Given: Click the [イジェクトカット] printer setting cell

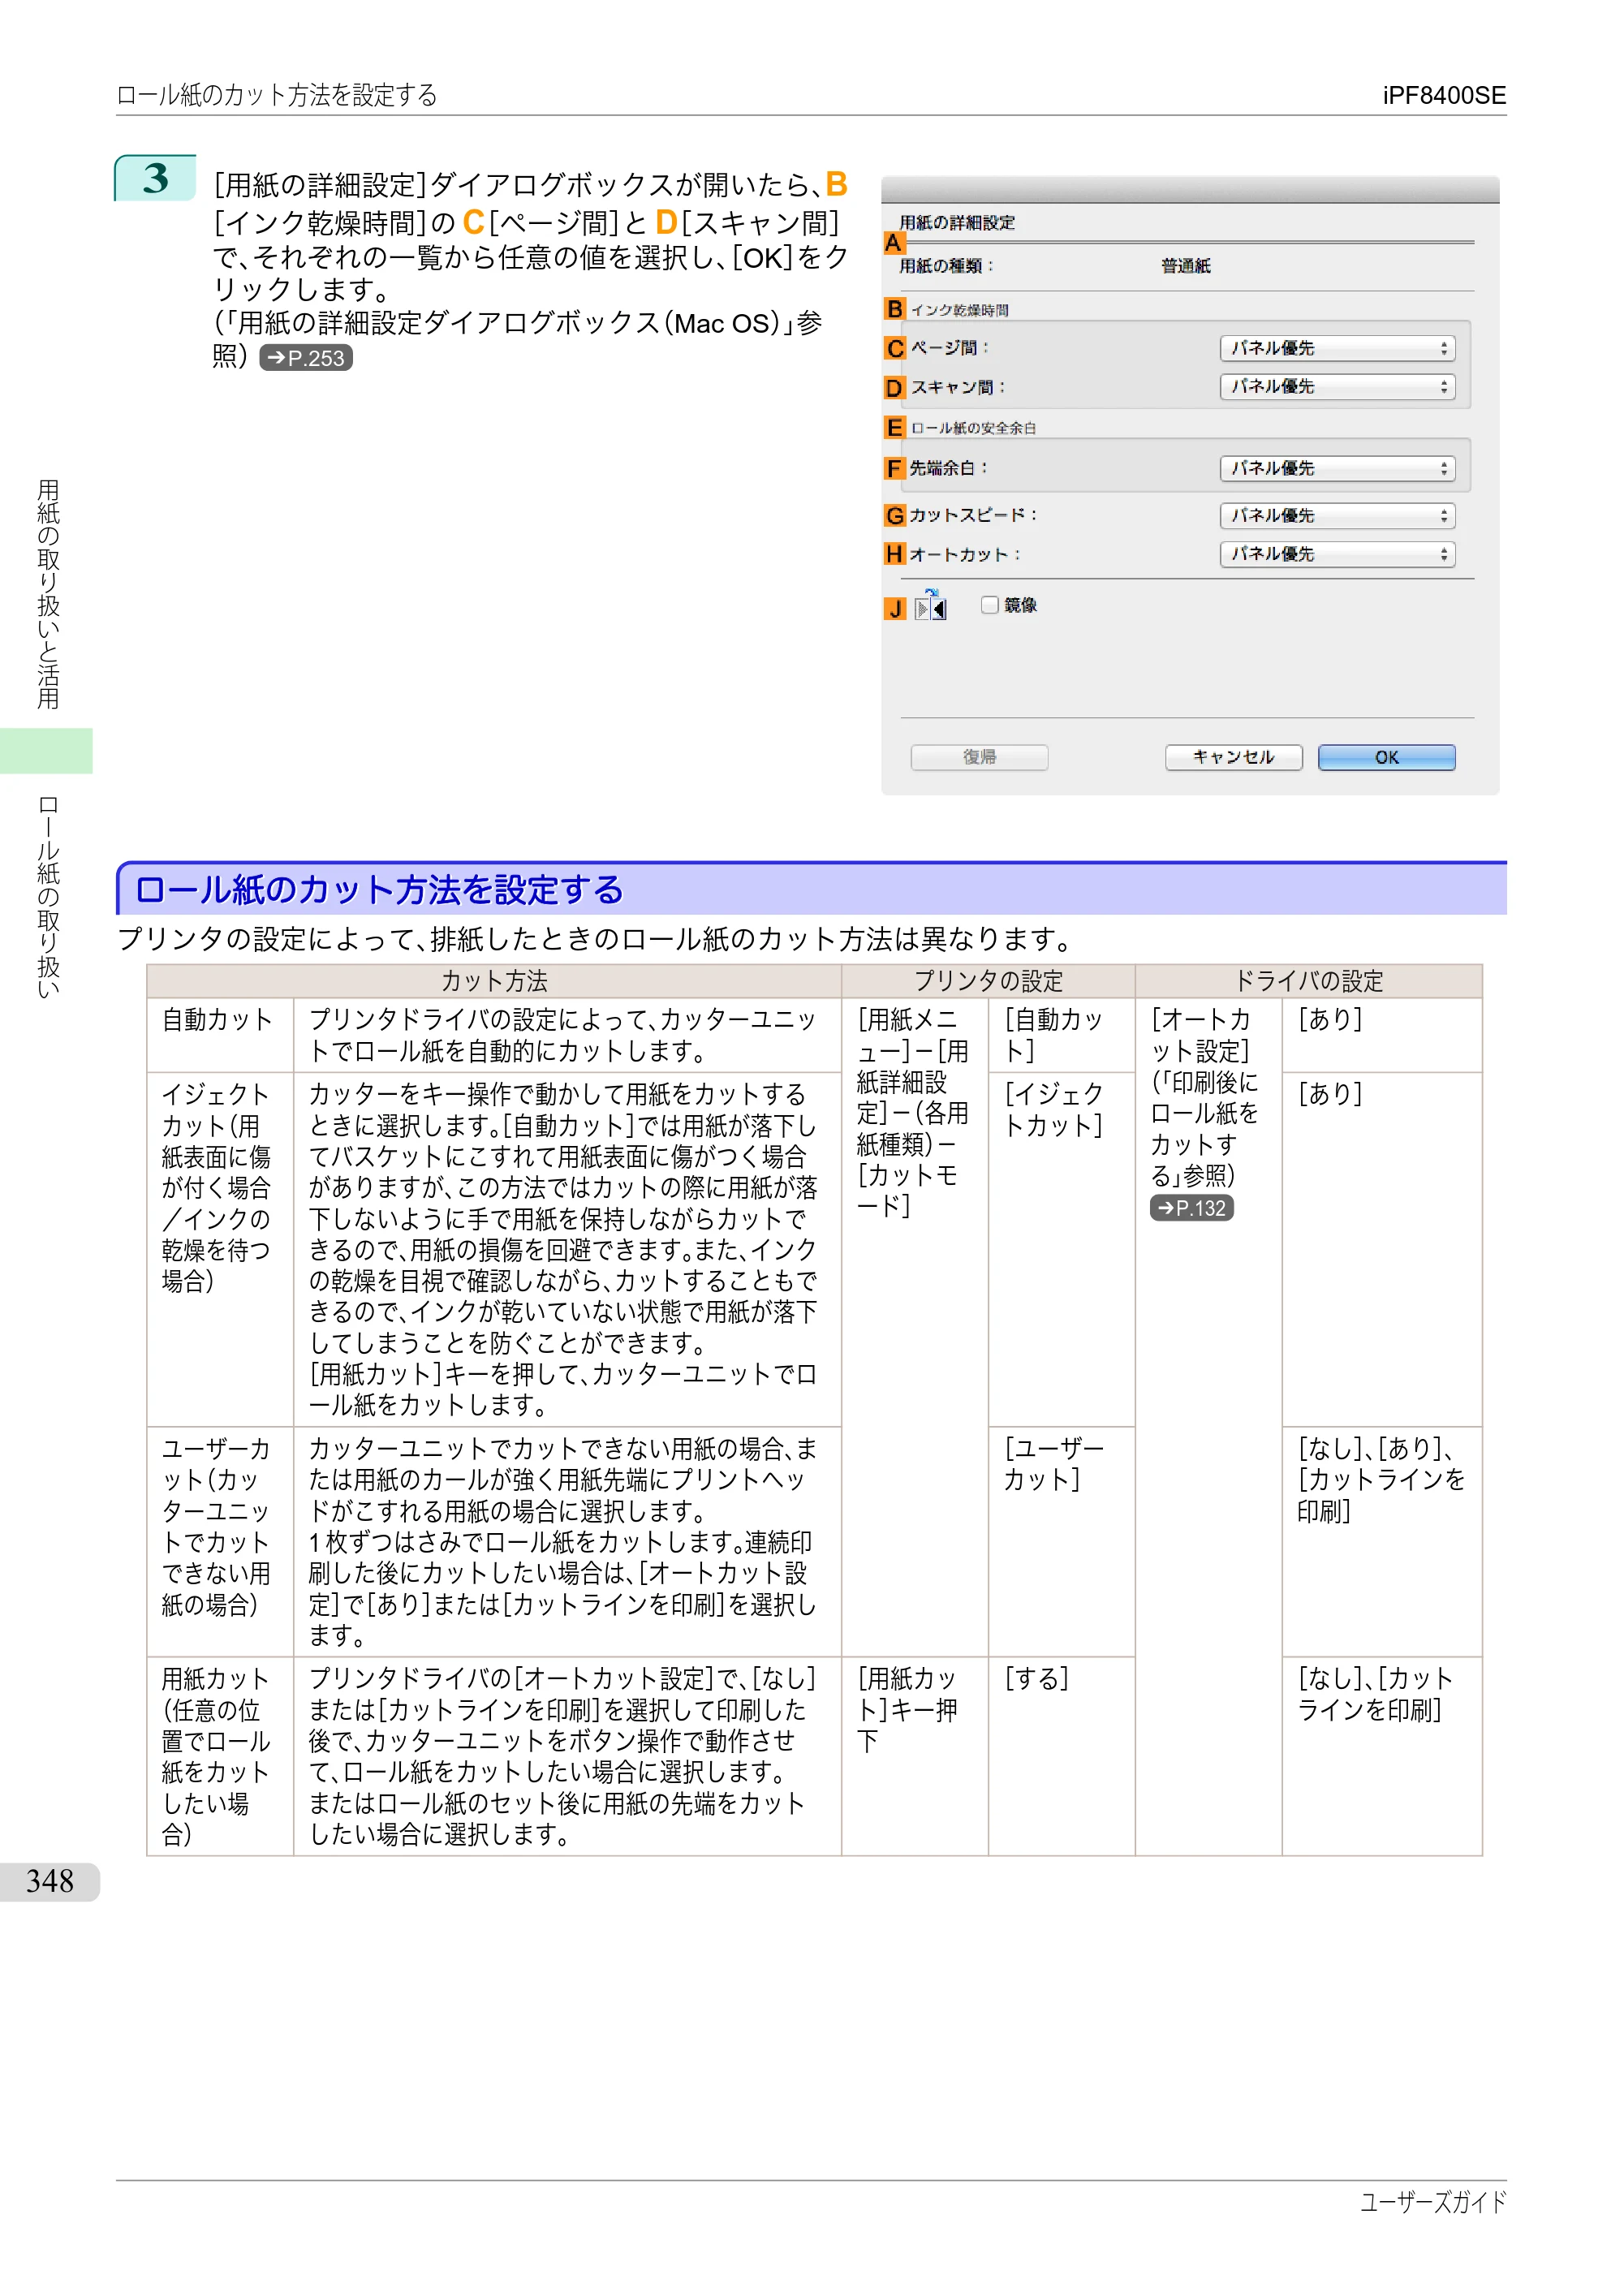Looking at the screenshot, I should pyautogui.click(x=1061, y=1249).
